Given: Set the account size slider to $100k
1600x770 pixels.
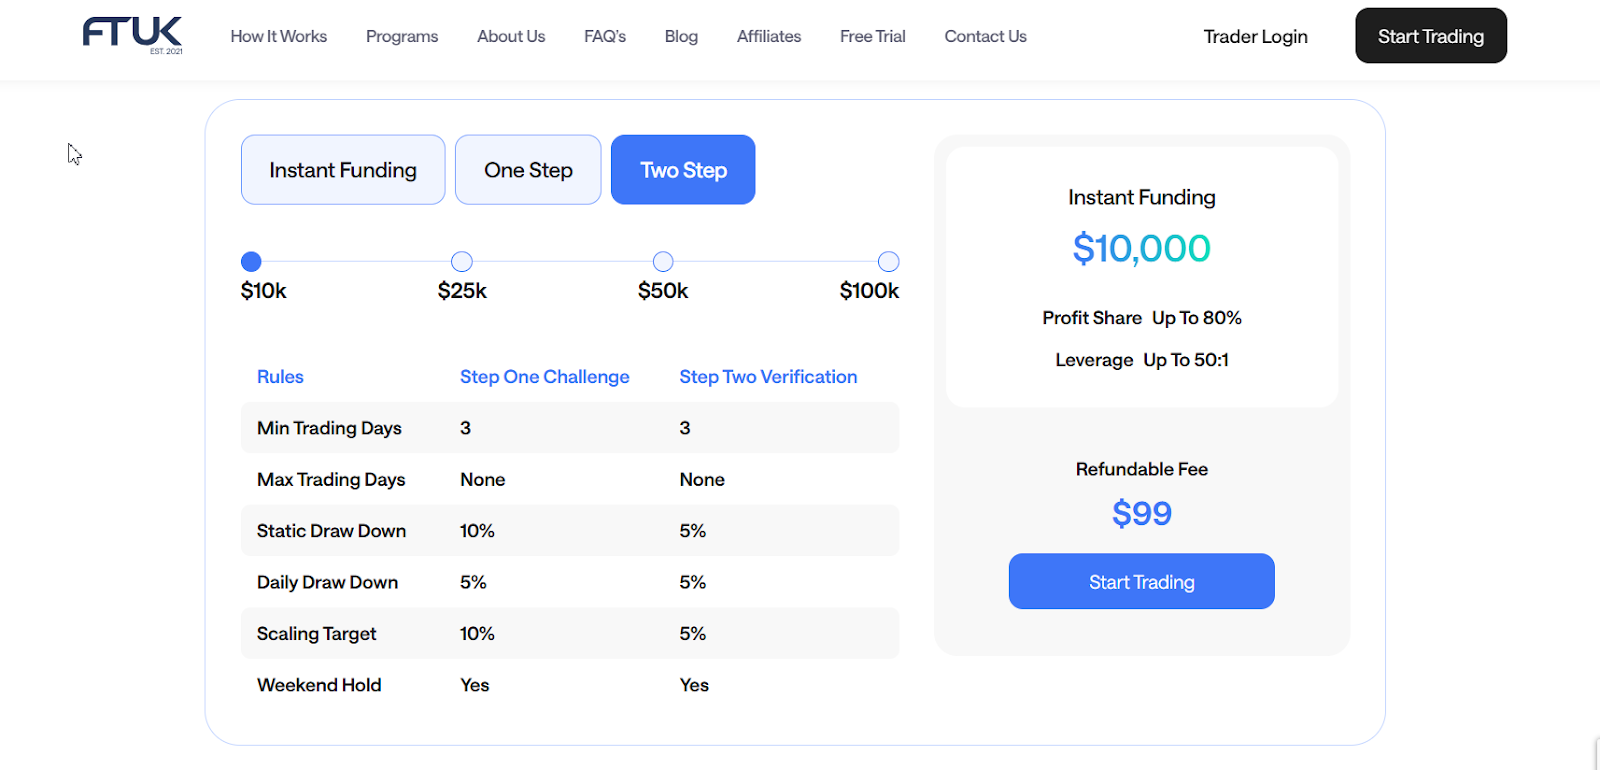Looking at the screenshot, I should click(888, 262).
